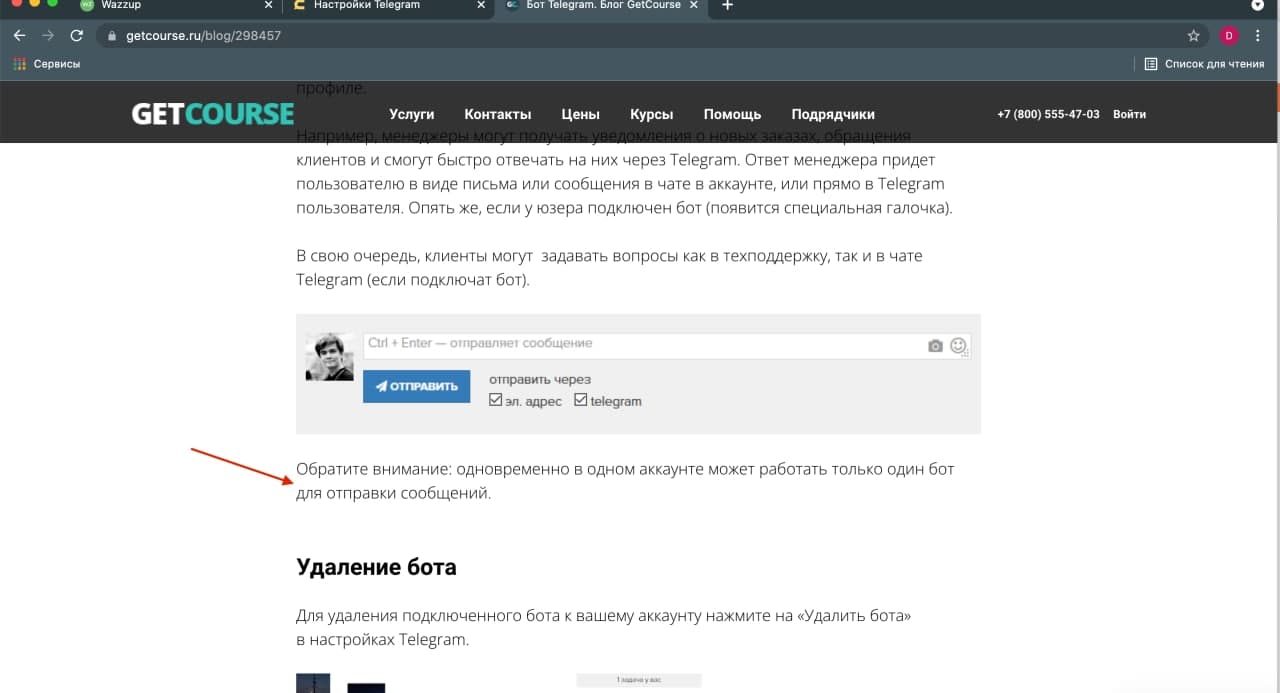Open Chrome three-dot menu
1280x693 pixels.
pos(1259,35)
